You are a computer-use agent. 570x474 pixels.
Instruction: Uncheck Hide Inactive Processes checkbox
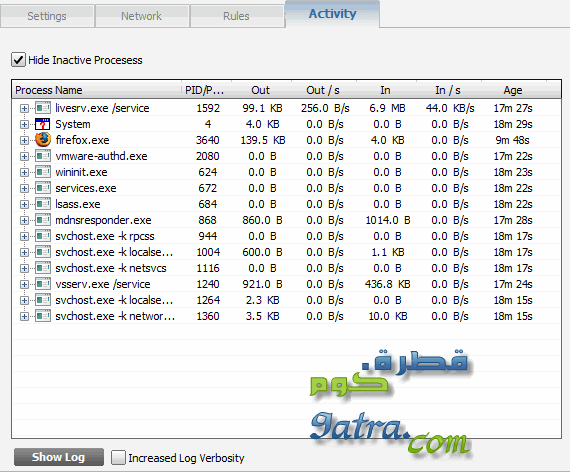click(18, 60)
